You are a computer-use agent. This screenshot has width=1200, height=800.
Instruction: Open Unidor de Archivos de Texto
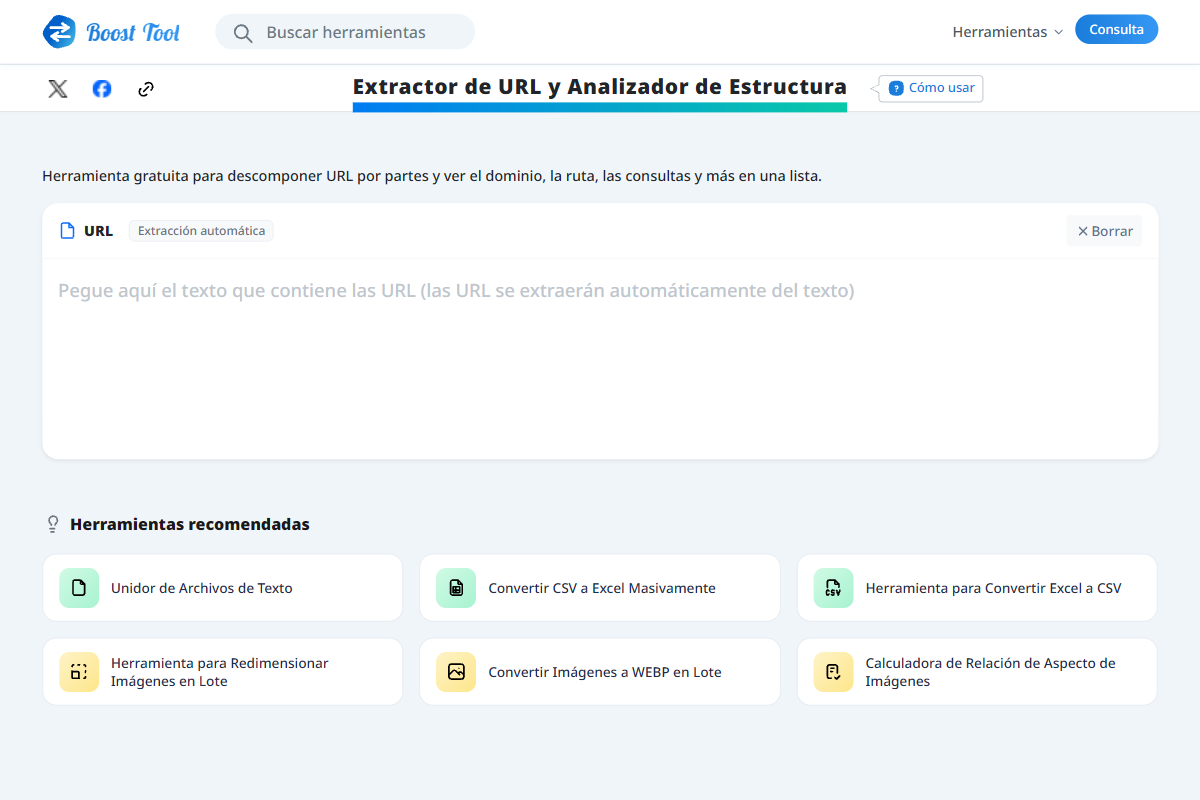coord(222,588)
